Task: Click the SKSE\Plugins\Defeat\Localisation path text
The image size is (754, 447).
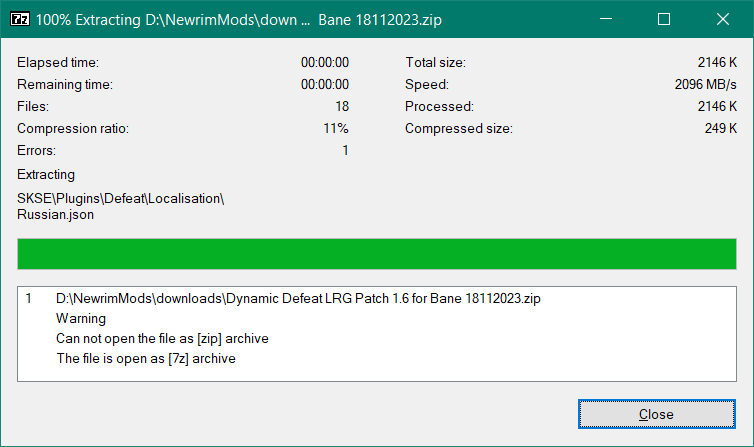Action: (120, 199)
